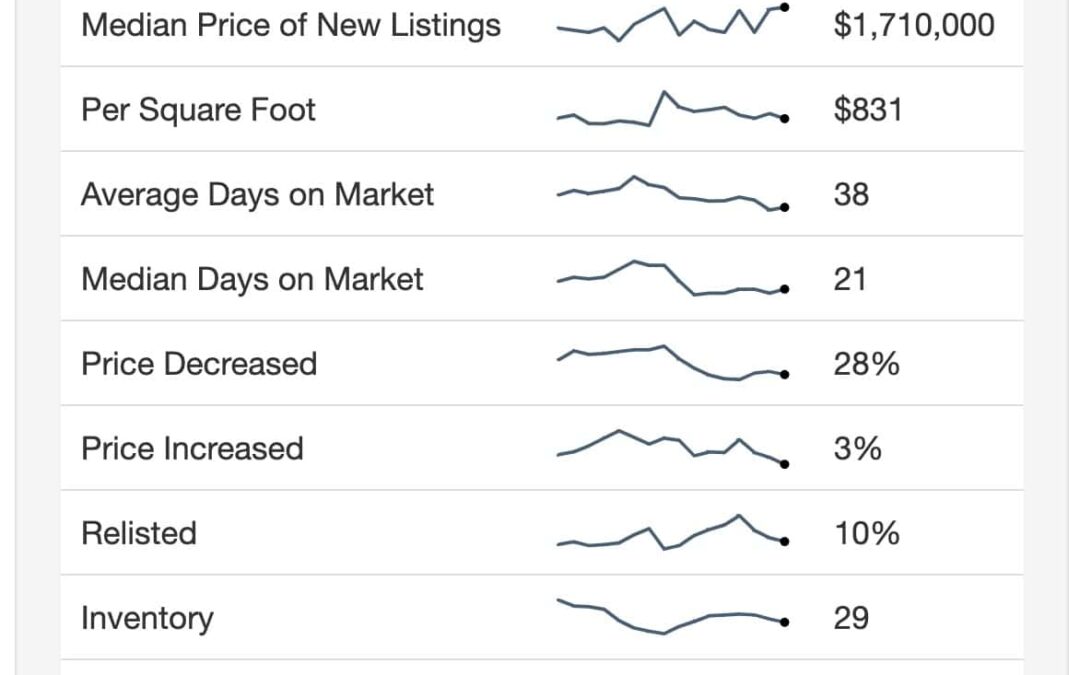Viewport: 1080px width, 675px height.
Task: Select the Median Days on Market value 21
Action: tap(850, 279)
